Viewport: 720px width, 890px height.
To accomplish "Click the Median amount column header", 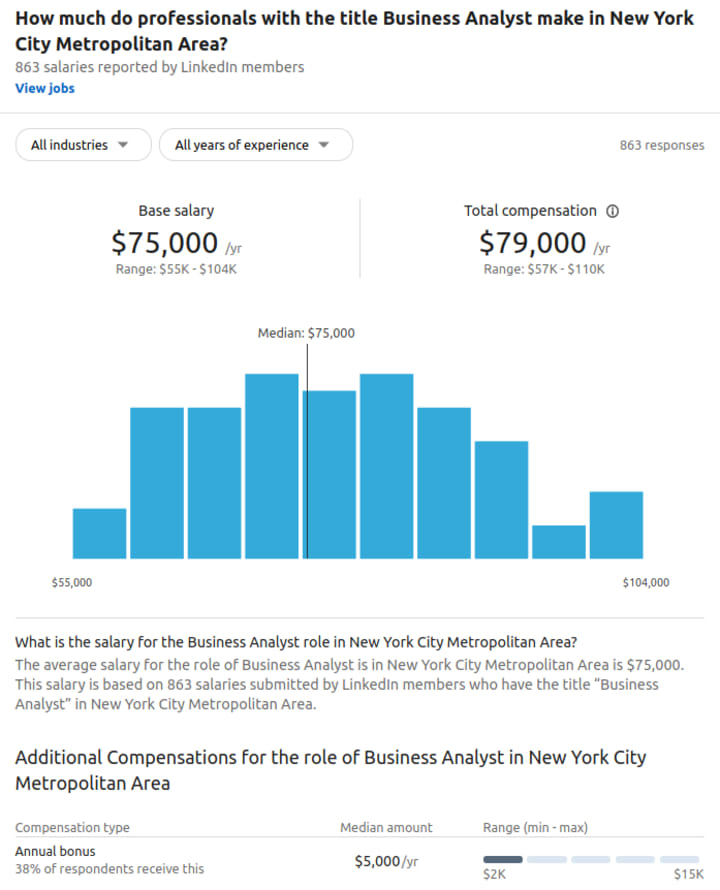I will coord(386,827).
